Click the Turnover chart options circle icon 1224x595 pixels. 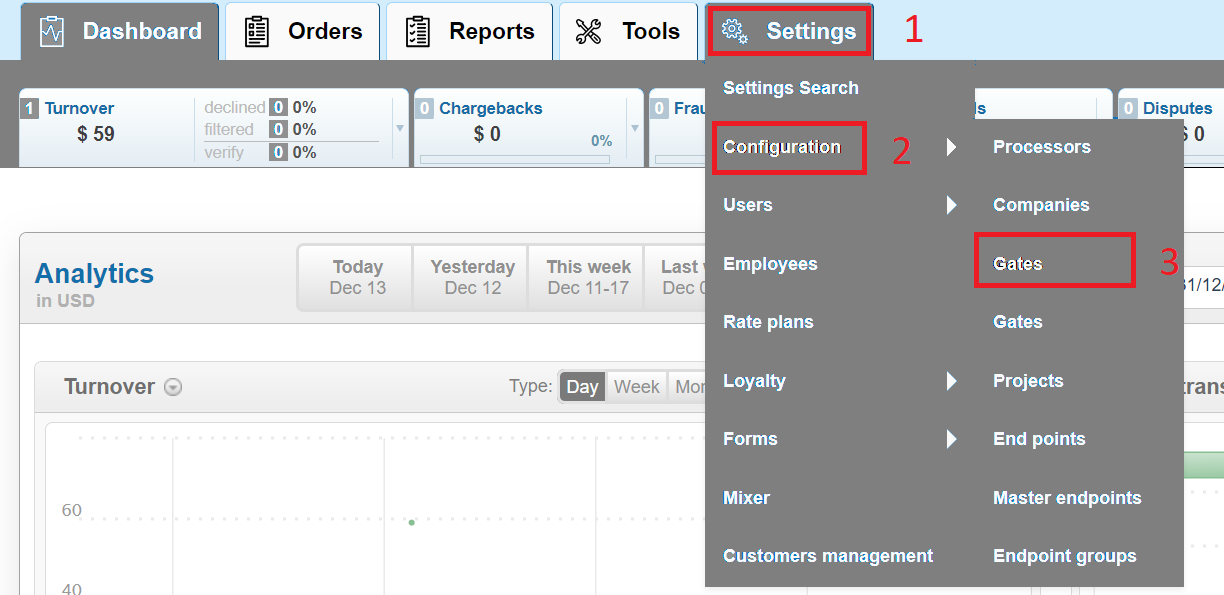tap(173, 388)
